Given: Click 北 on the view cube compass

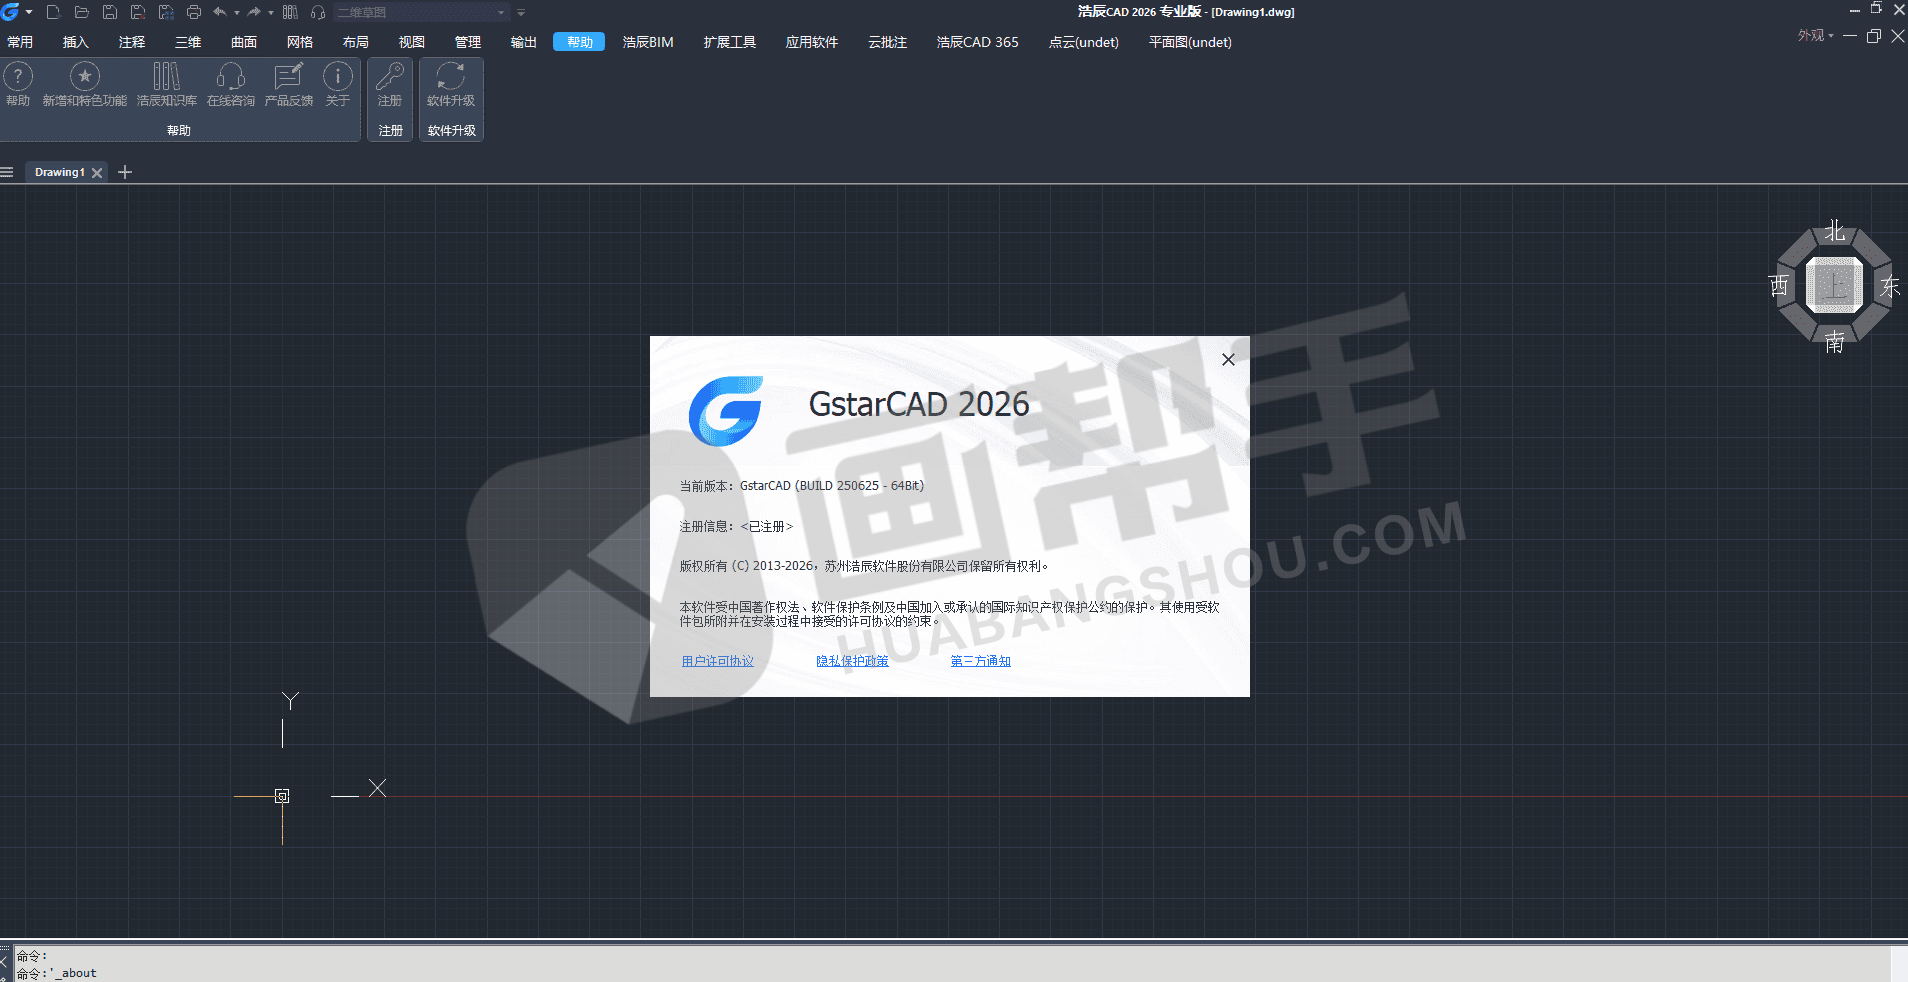Looking at the screenshot, I should pyautogui.click(x=1834, y=232).
